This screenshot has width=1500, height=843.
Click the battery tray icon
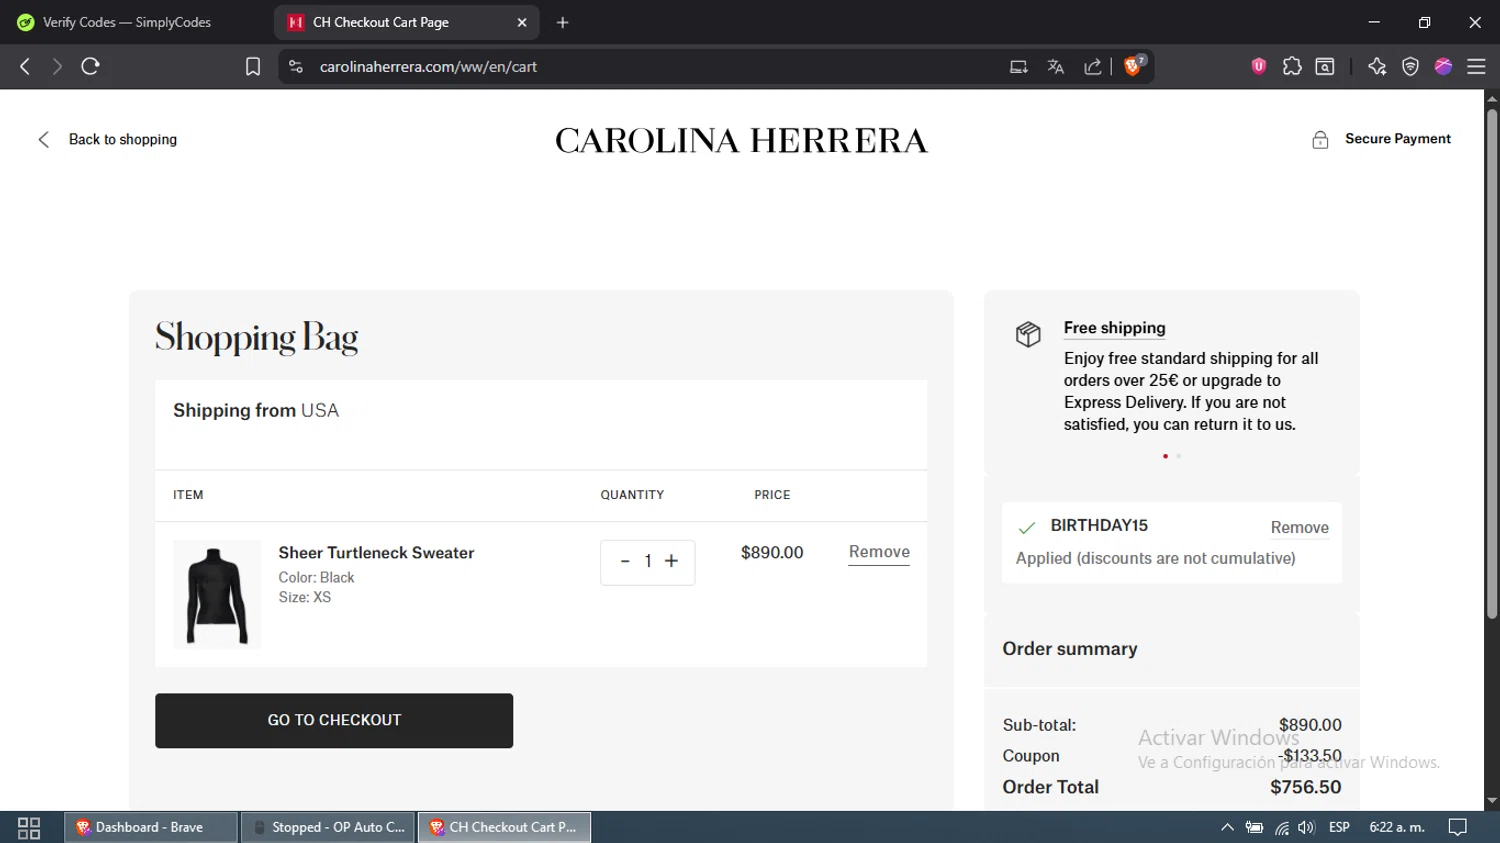point(1254,828)
